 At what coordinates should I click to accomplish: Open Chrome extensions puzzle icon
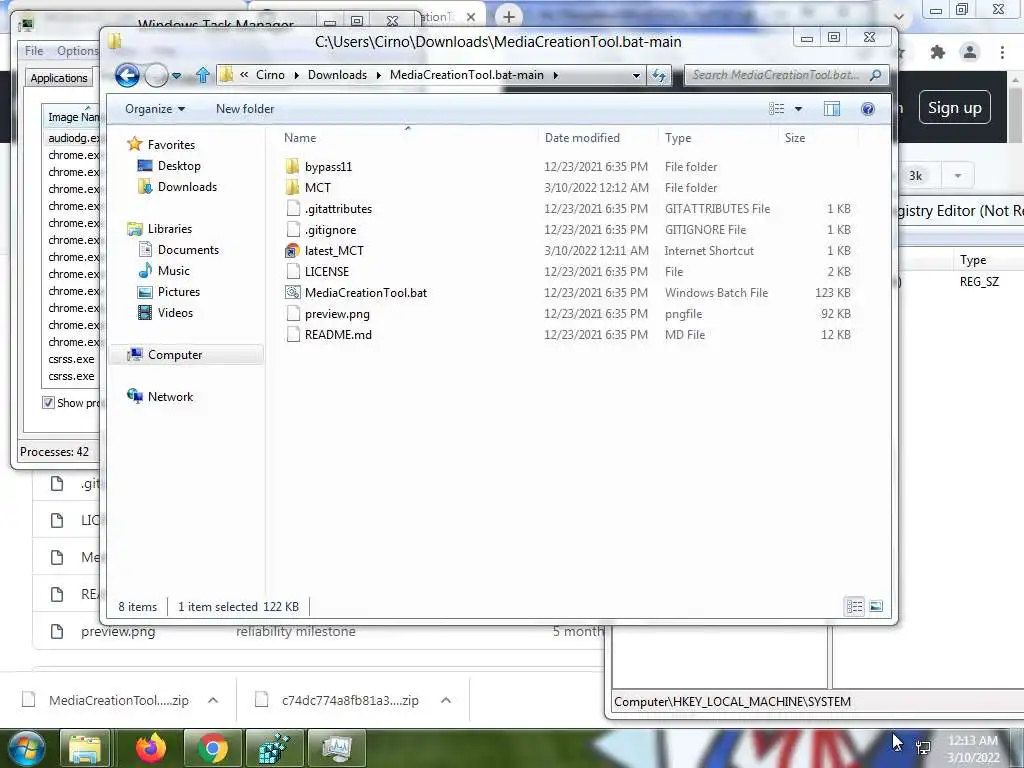938,52
